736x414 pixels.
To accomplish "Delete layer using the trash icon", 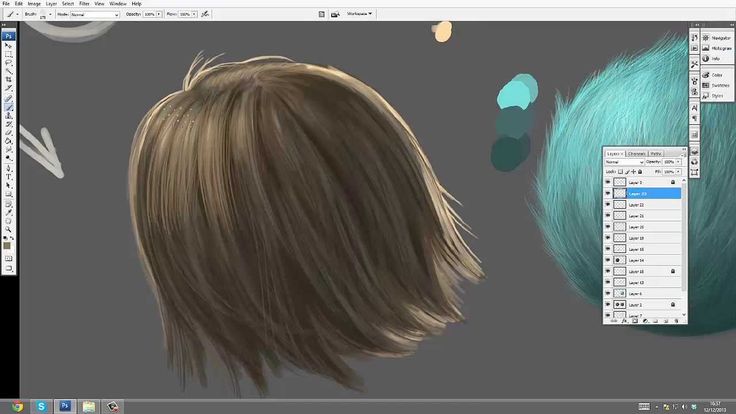I will (676, 321).
